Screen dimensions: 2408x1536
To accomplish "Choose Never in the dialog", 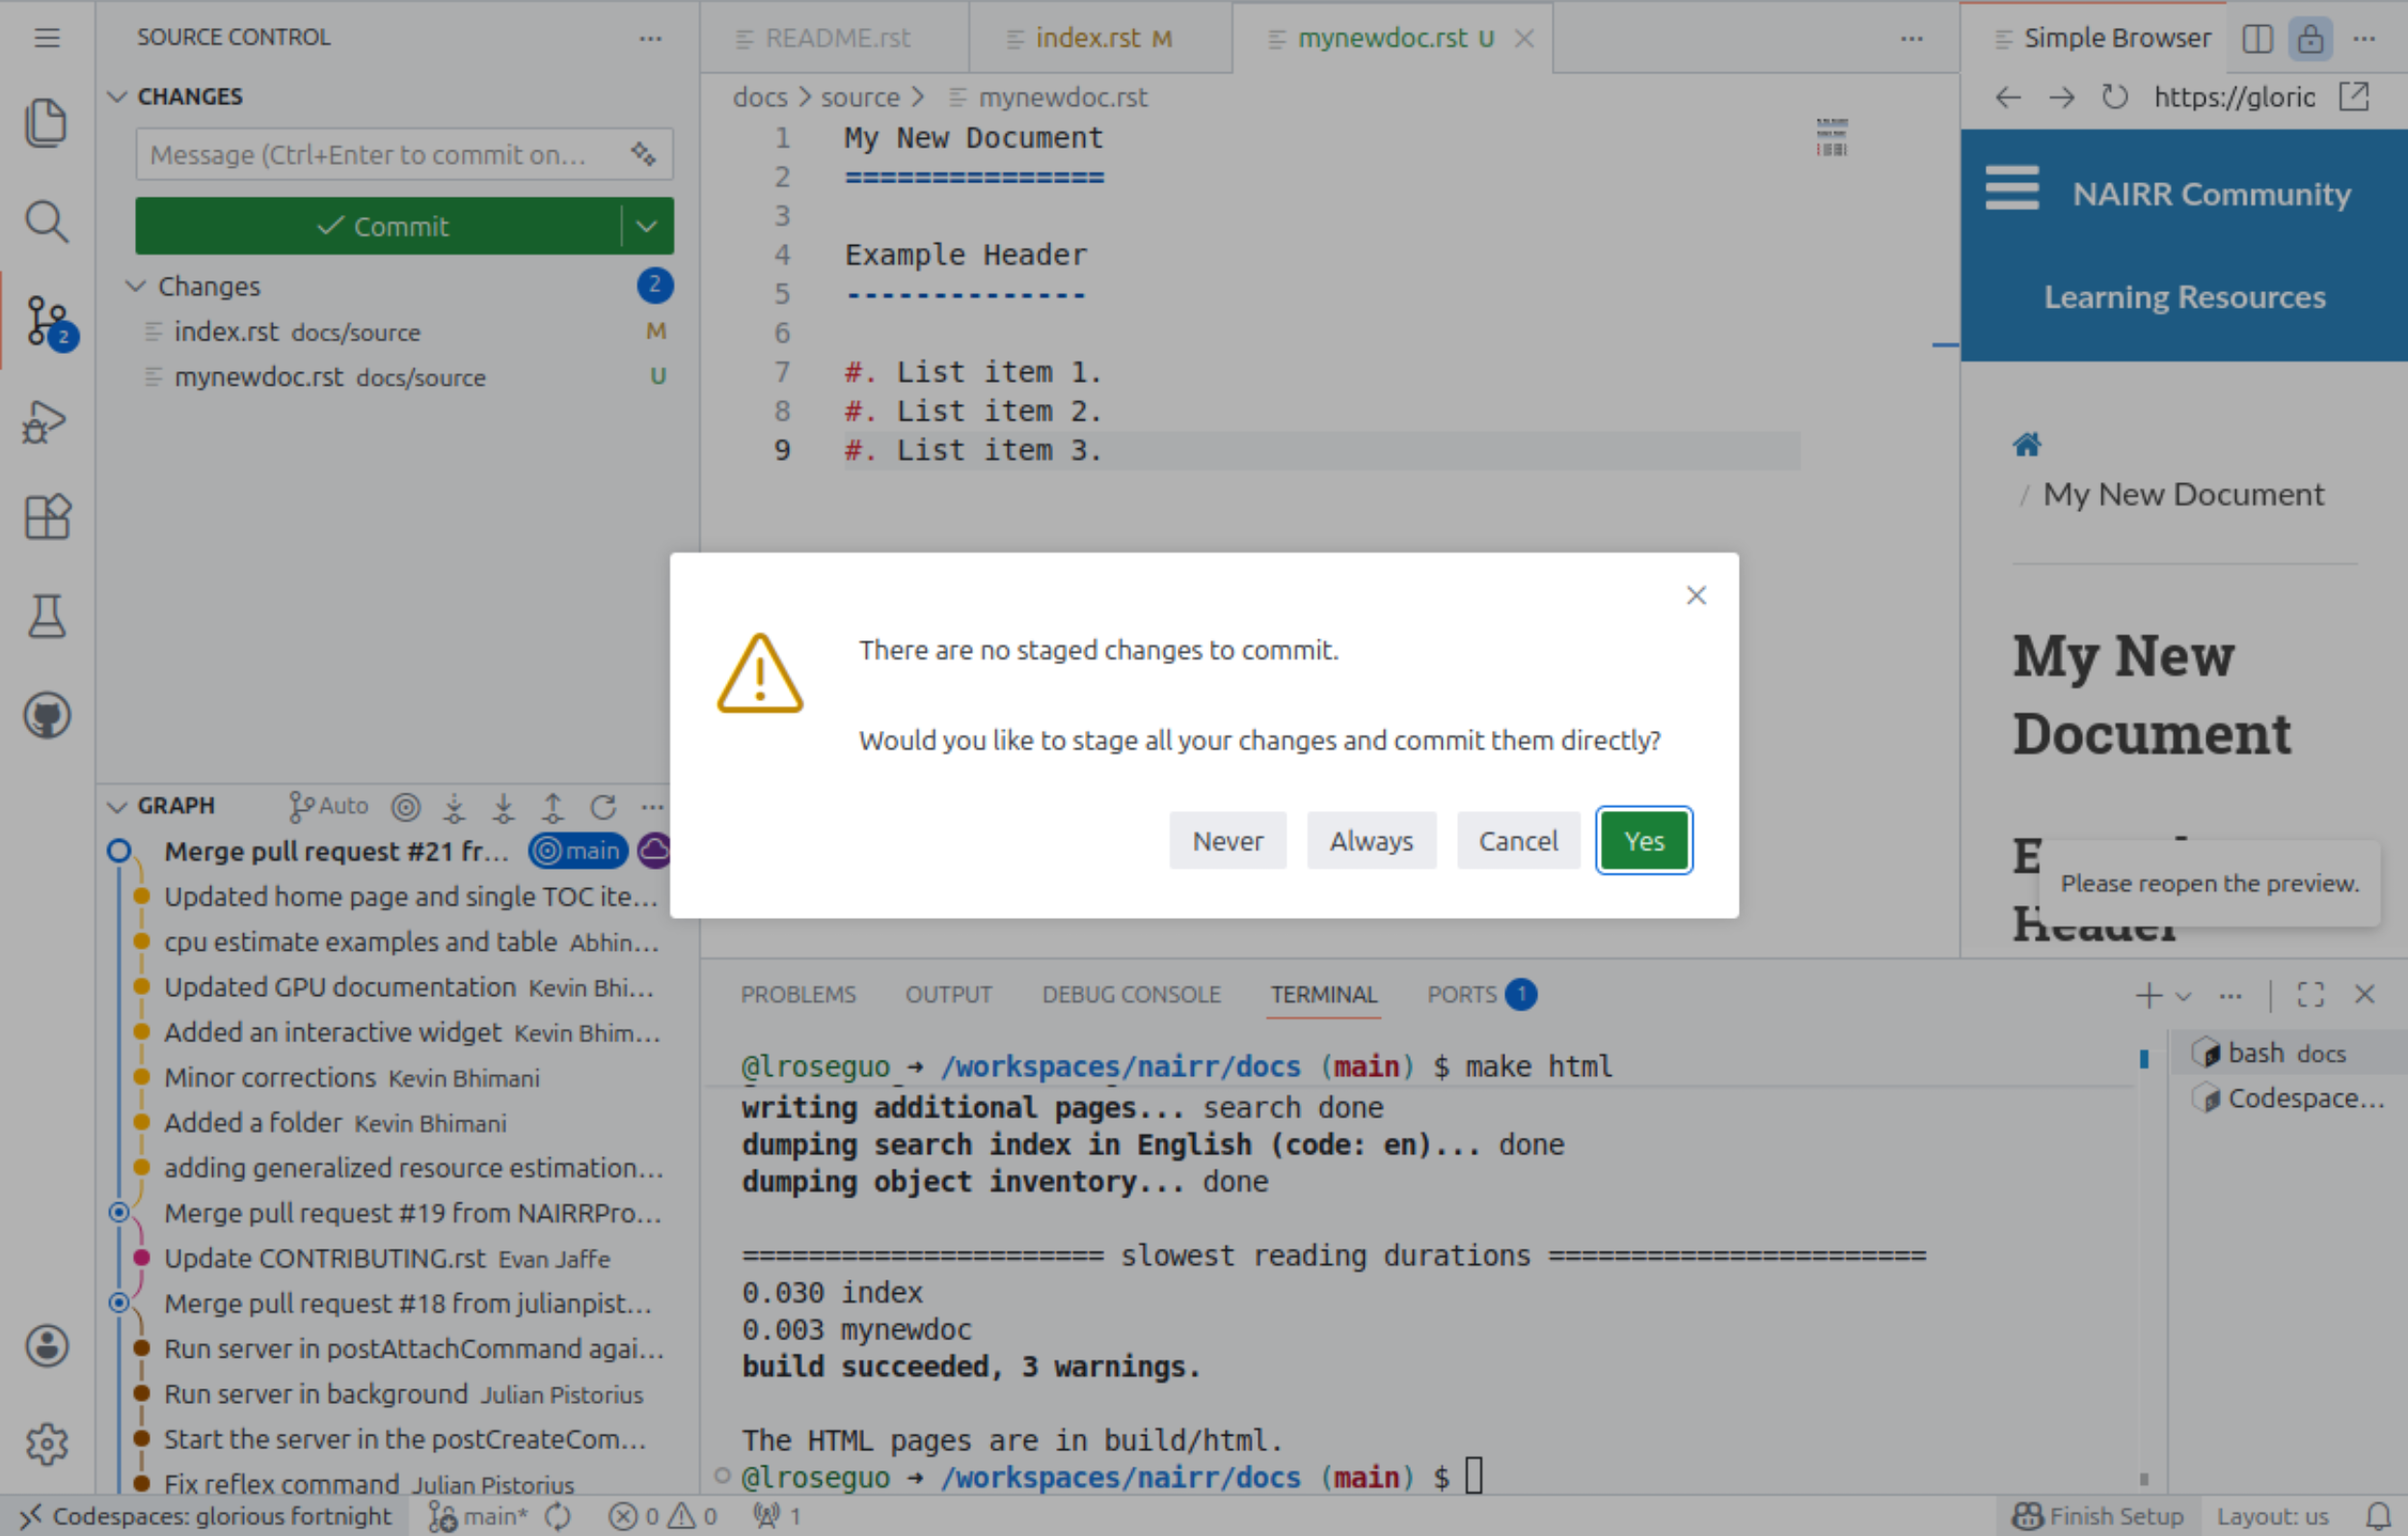I will click(x=1227, y=840).
